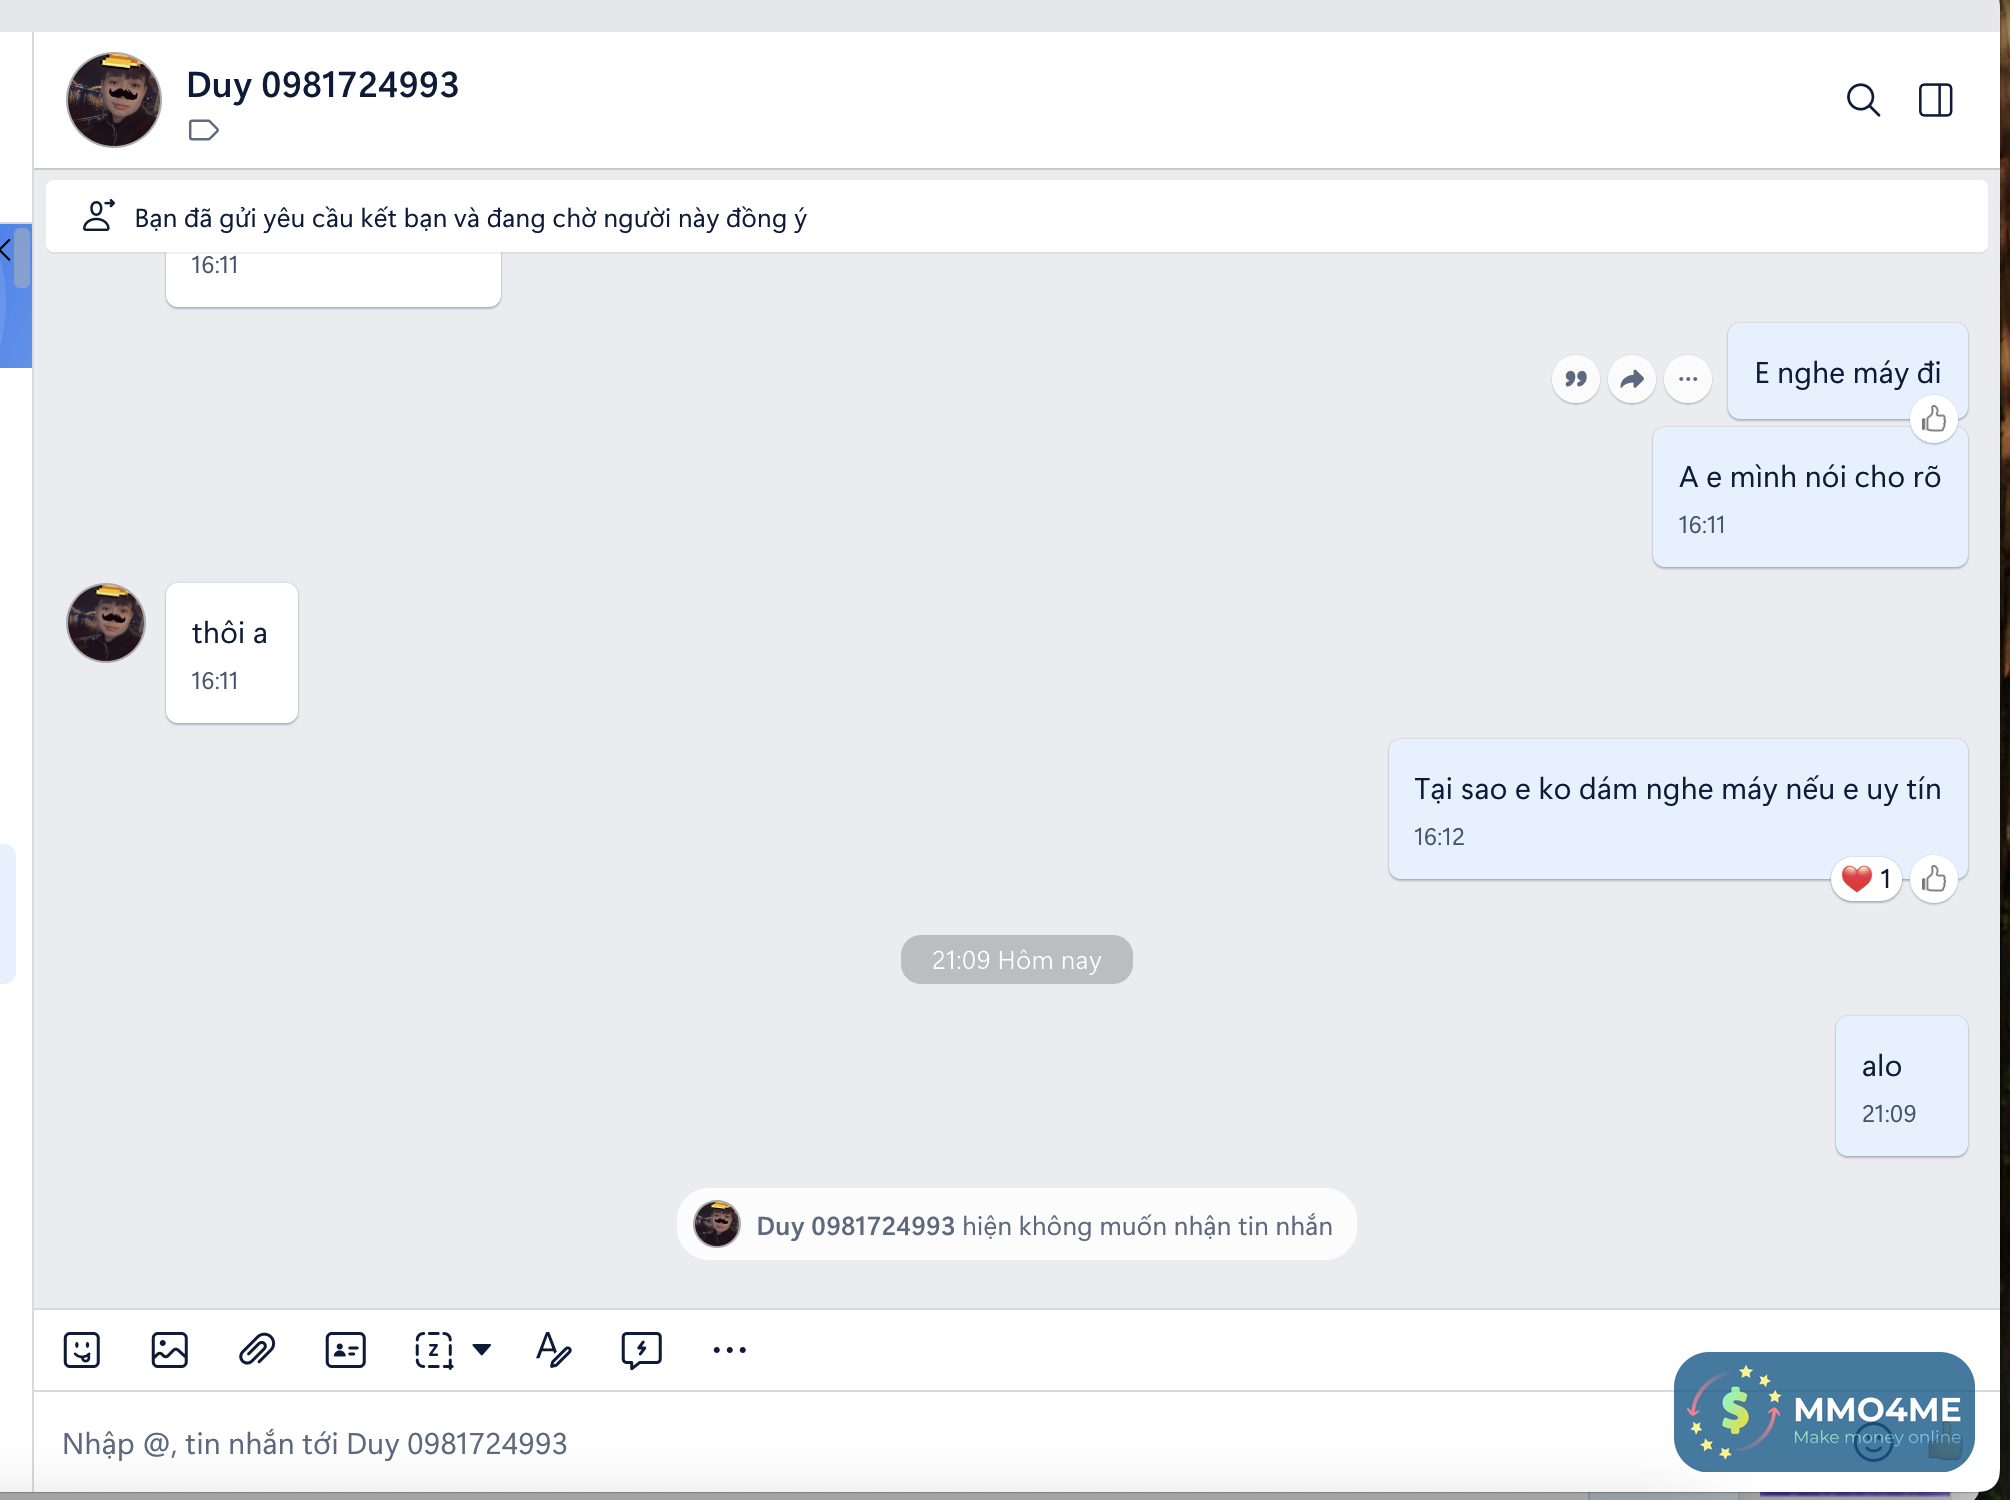Viewport: 2010px width, 1500px height.
Task: Click the heart reaction count
Action: point(1866,879)
